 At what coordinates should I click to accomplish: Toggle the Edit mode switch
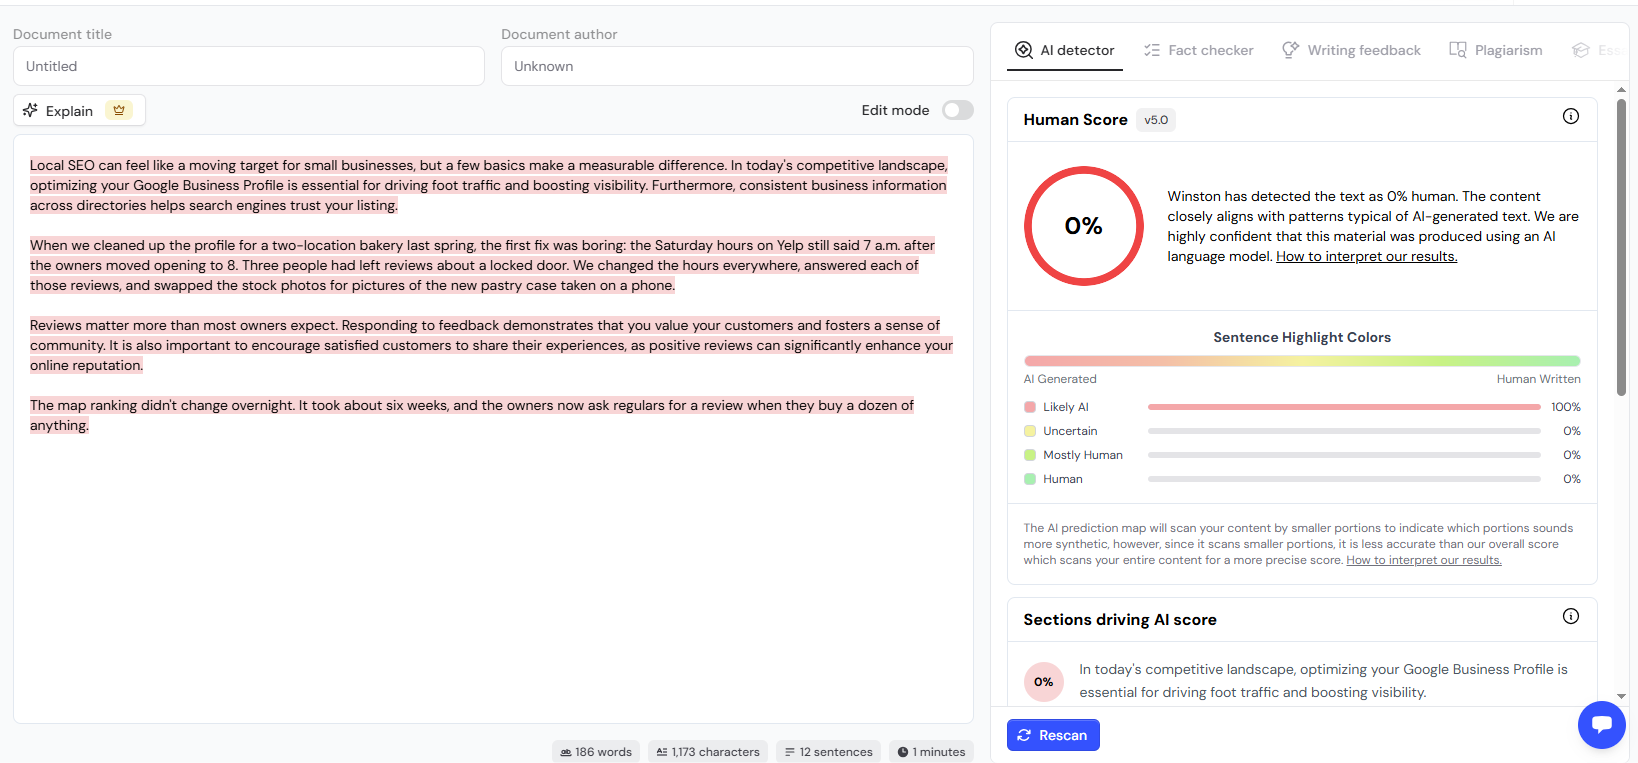pyautogui.click(x=957, y=110)
